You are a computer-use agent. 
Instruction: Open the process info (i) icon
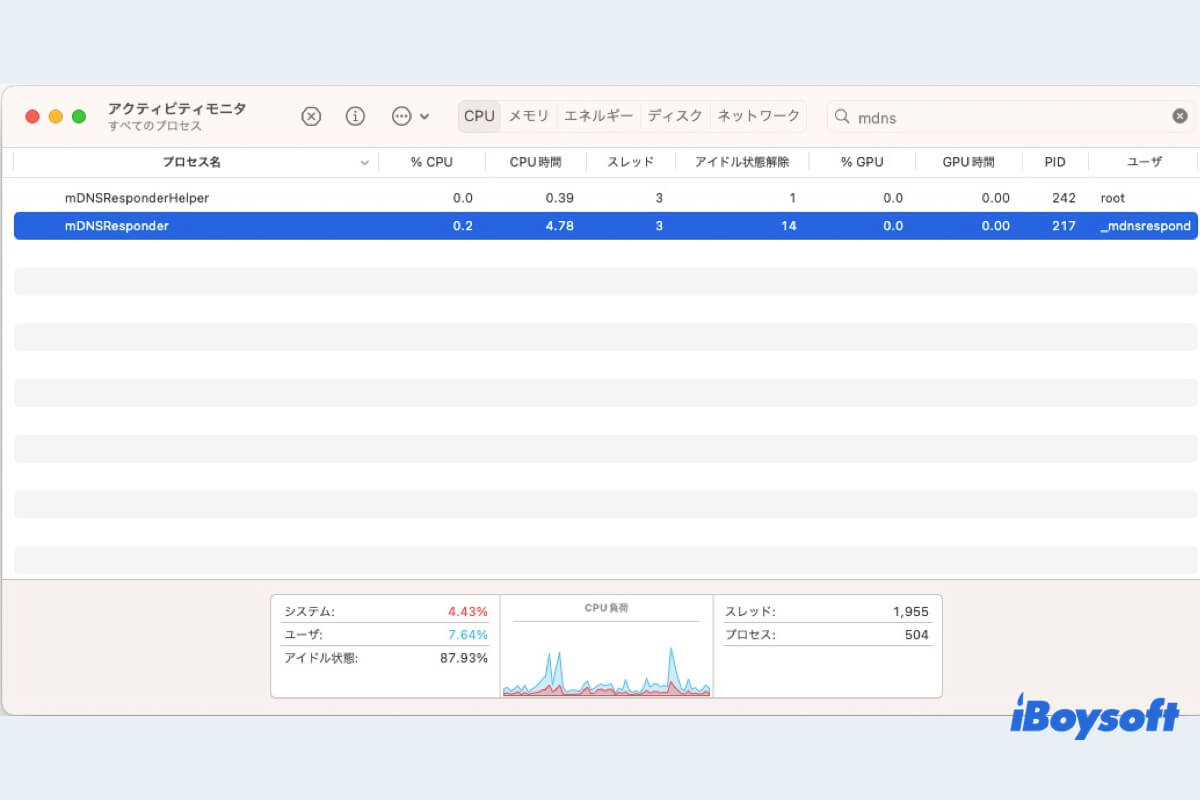click(355, 116)
